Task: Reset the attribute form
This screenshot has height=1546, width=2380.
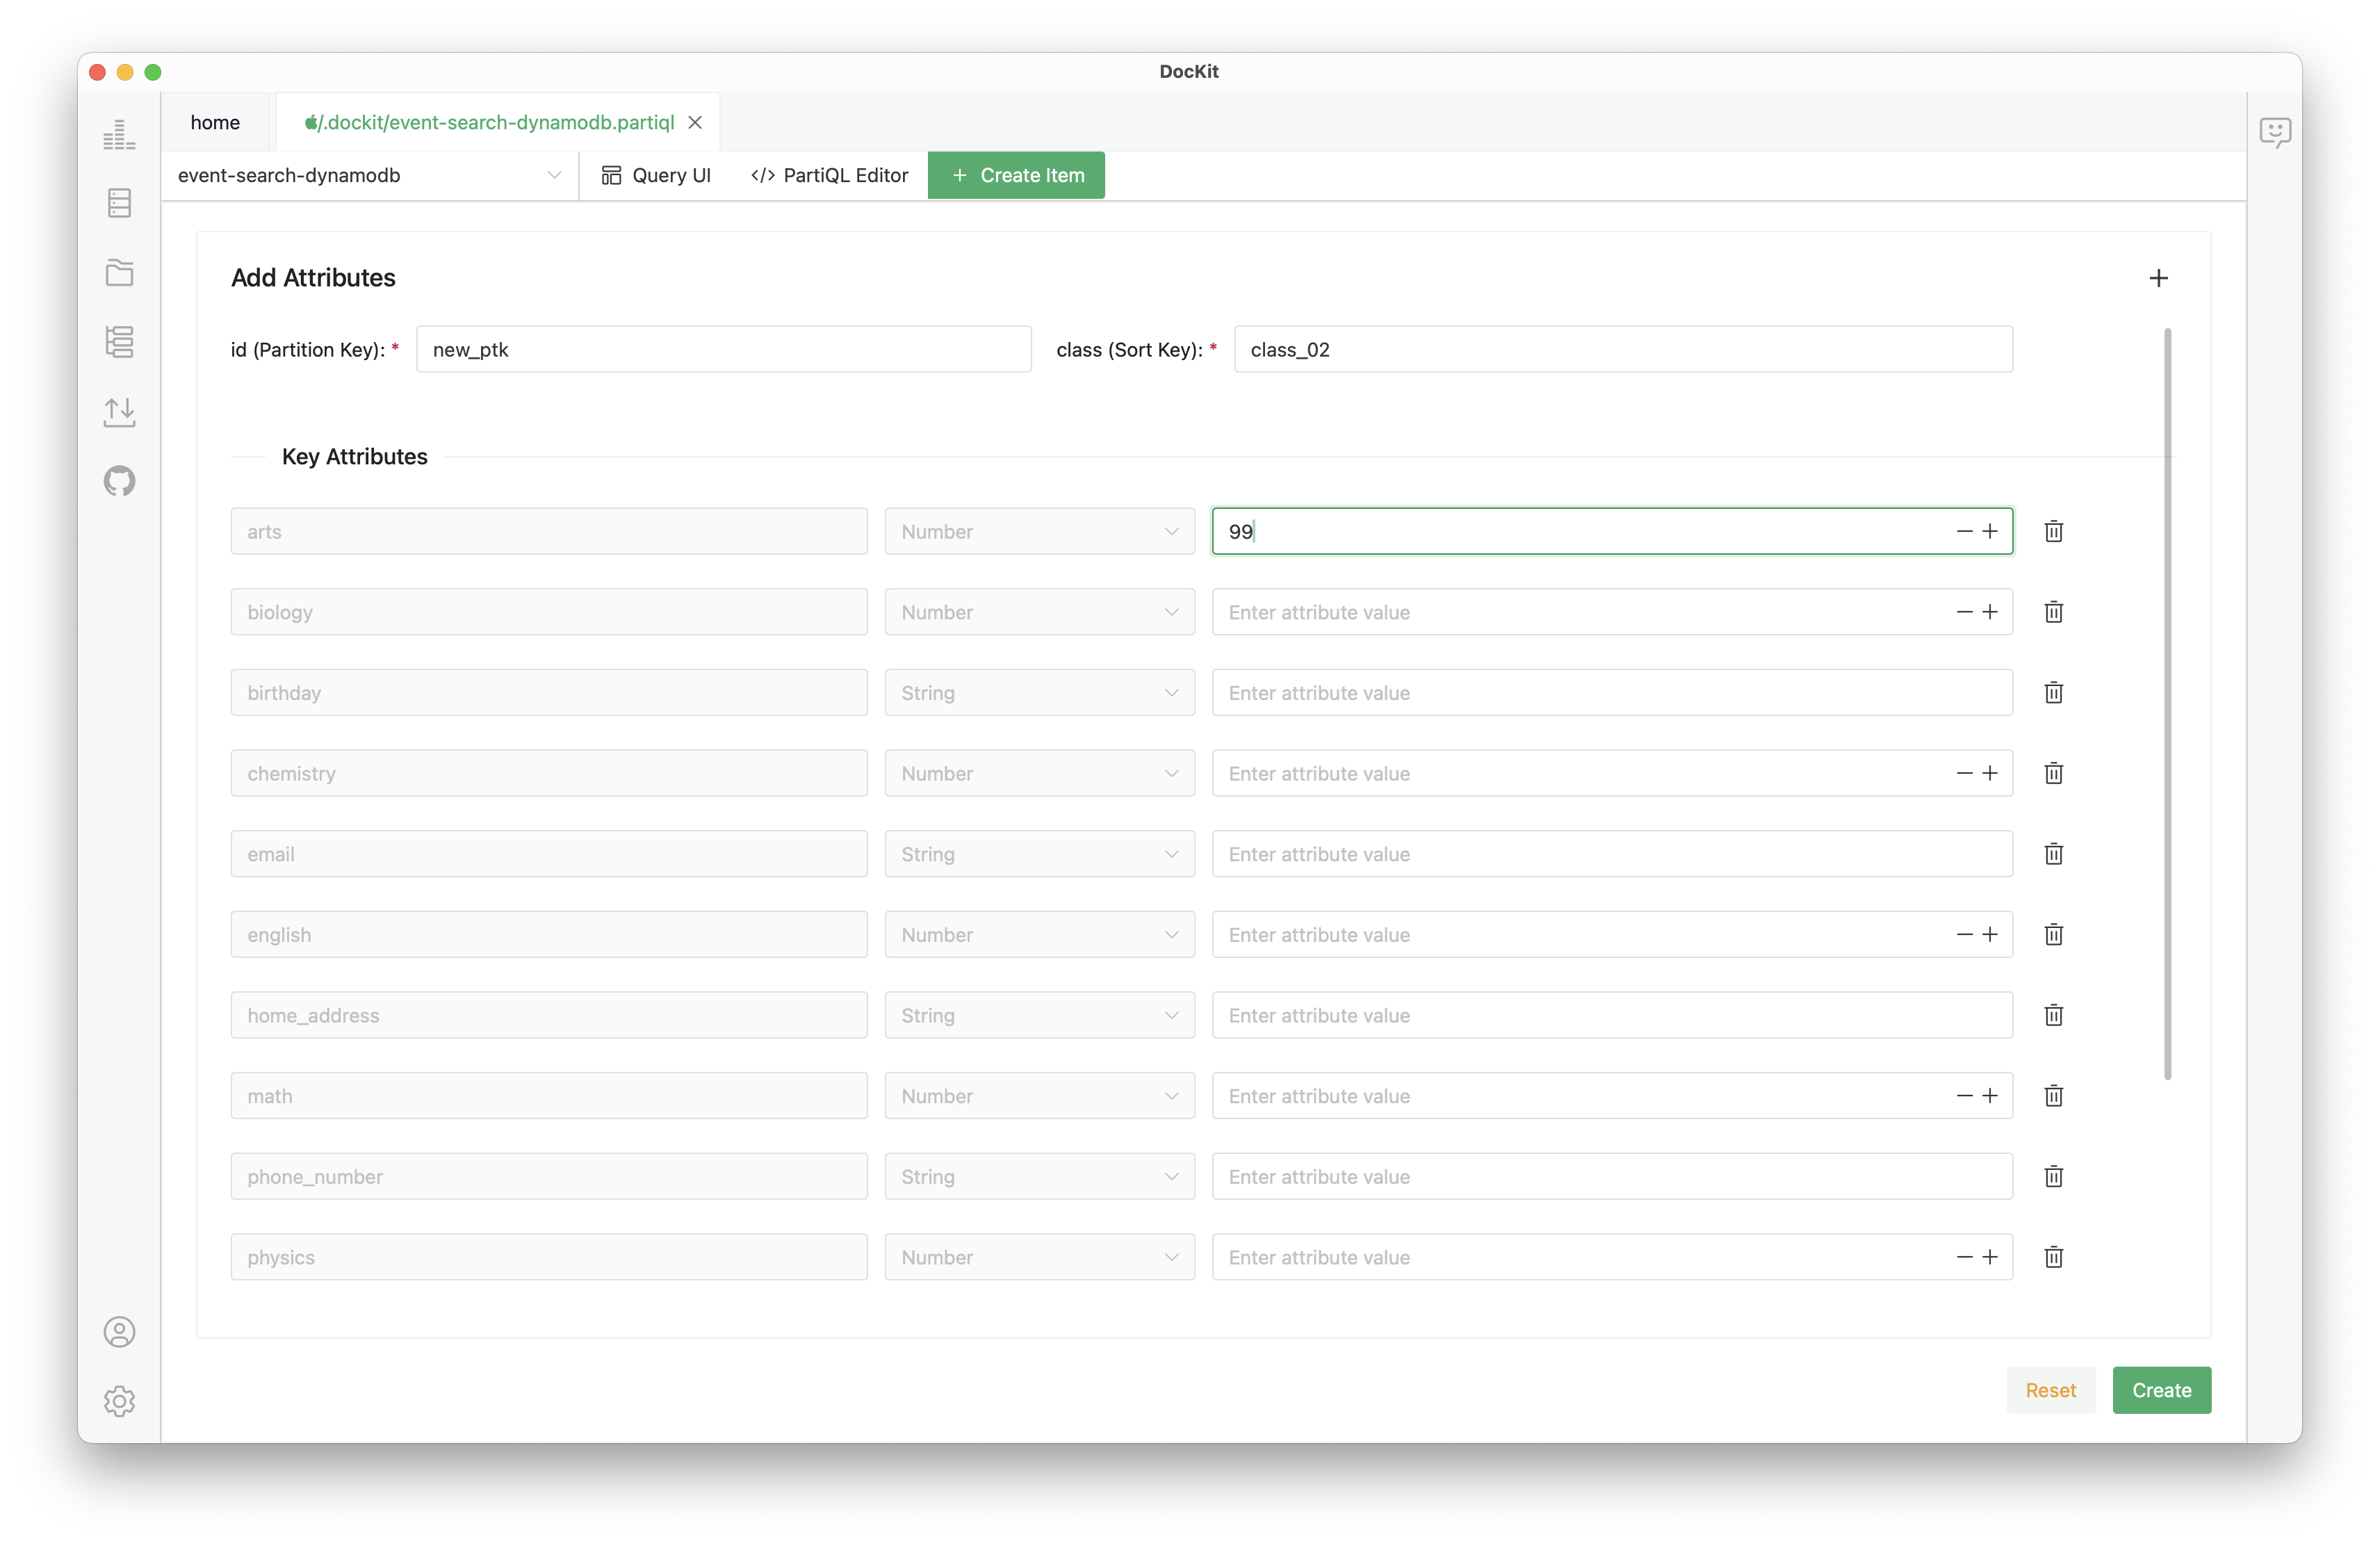Action: 2050,1390
